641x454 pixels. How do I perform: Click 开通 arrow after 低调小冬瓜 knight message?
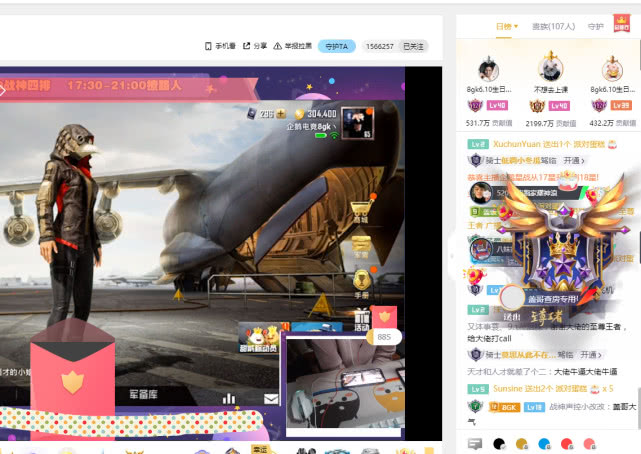(574, 161)
